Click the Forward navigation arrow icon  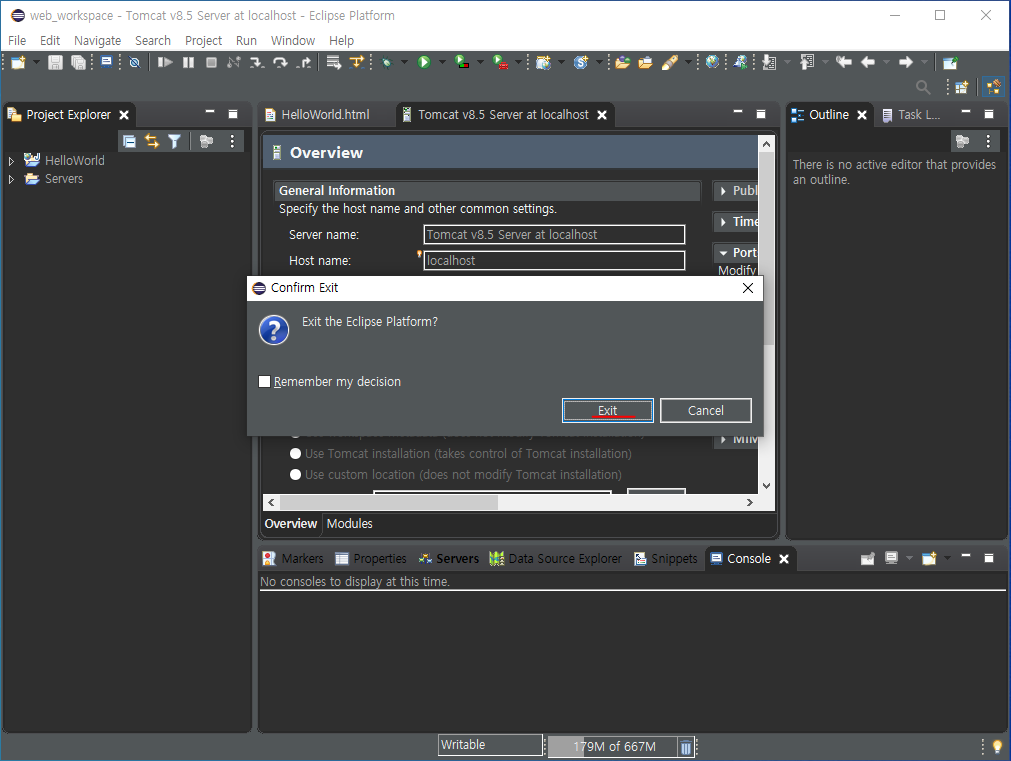(906, 63)
